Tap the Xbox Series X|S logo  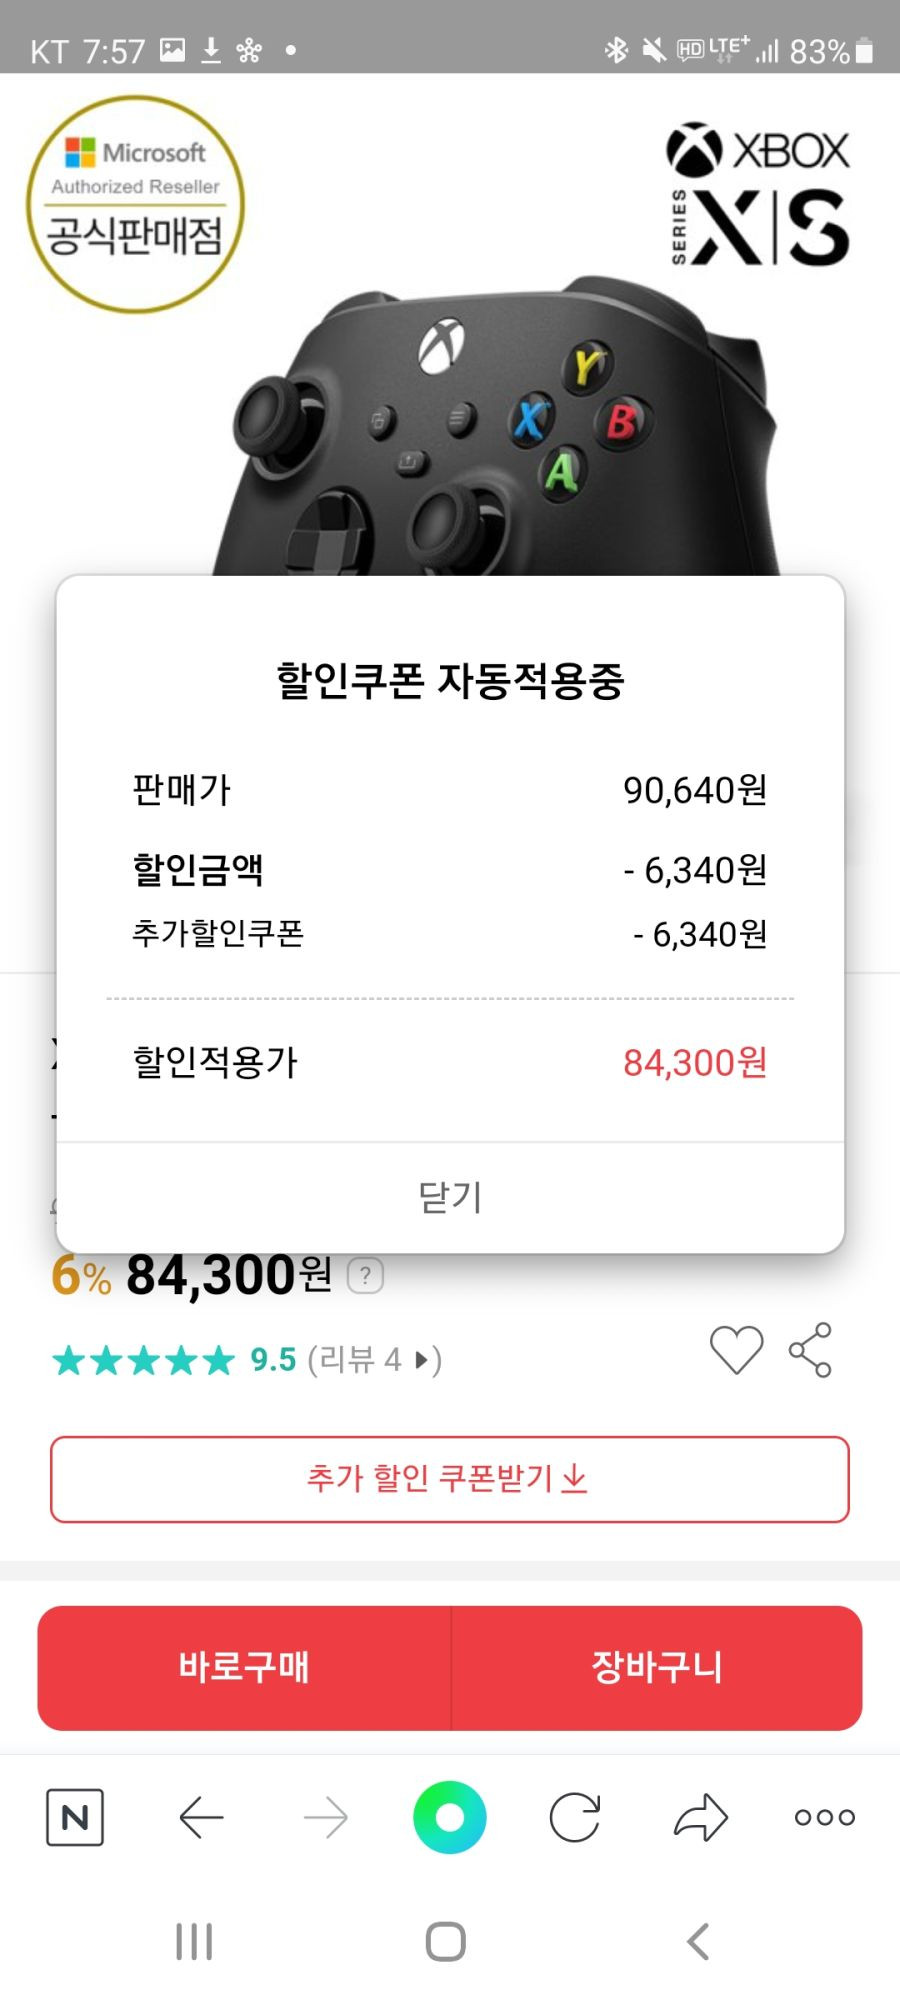click(x=758, y=194)
